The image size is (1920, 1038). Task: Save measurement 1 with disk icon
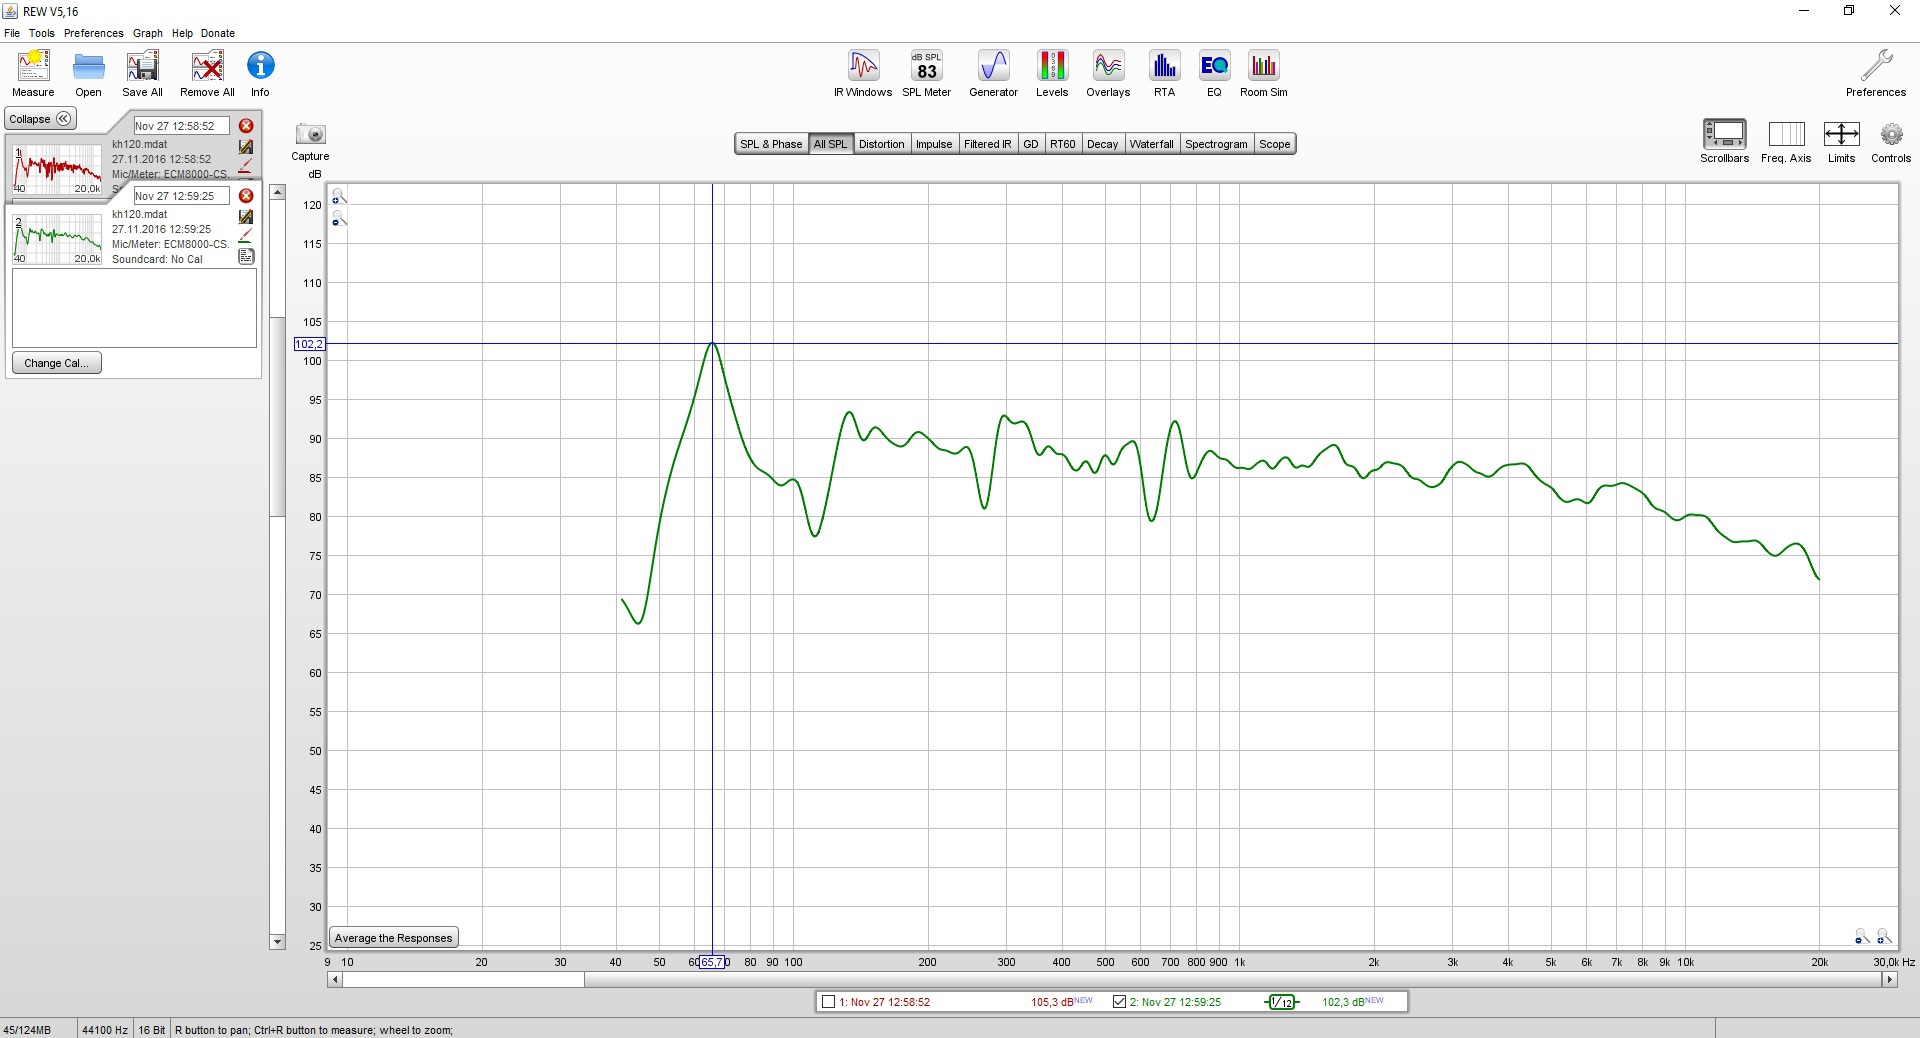coord(246,146)
